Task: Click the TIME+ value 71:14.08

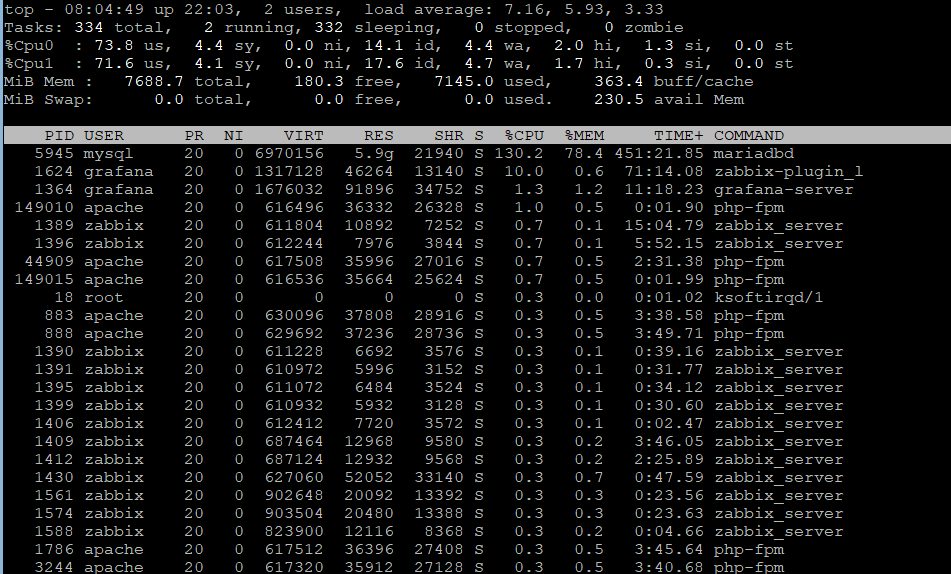Action: 664,172
